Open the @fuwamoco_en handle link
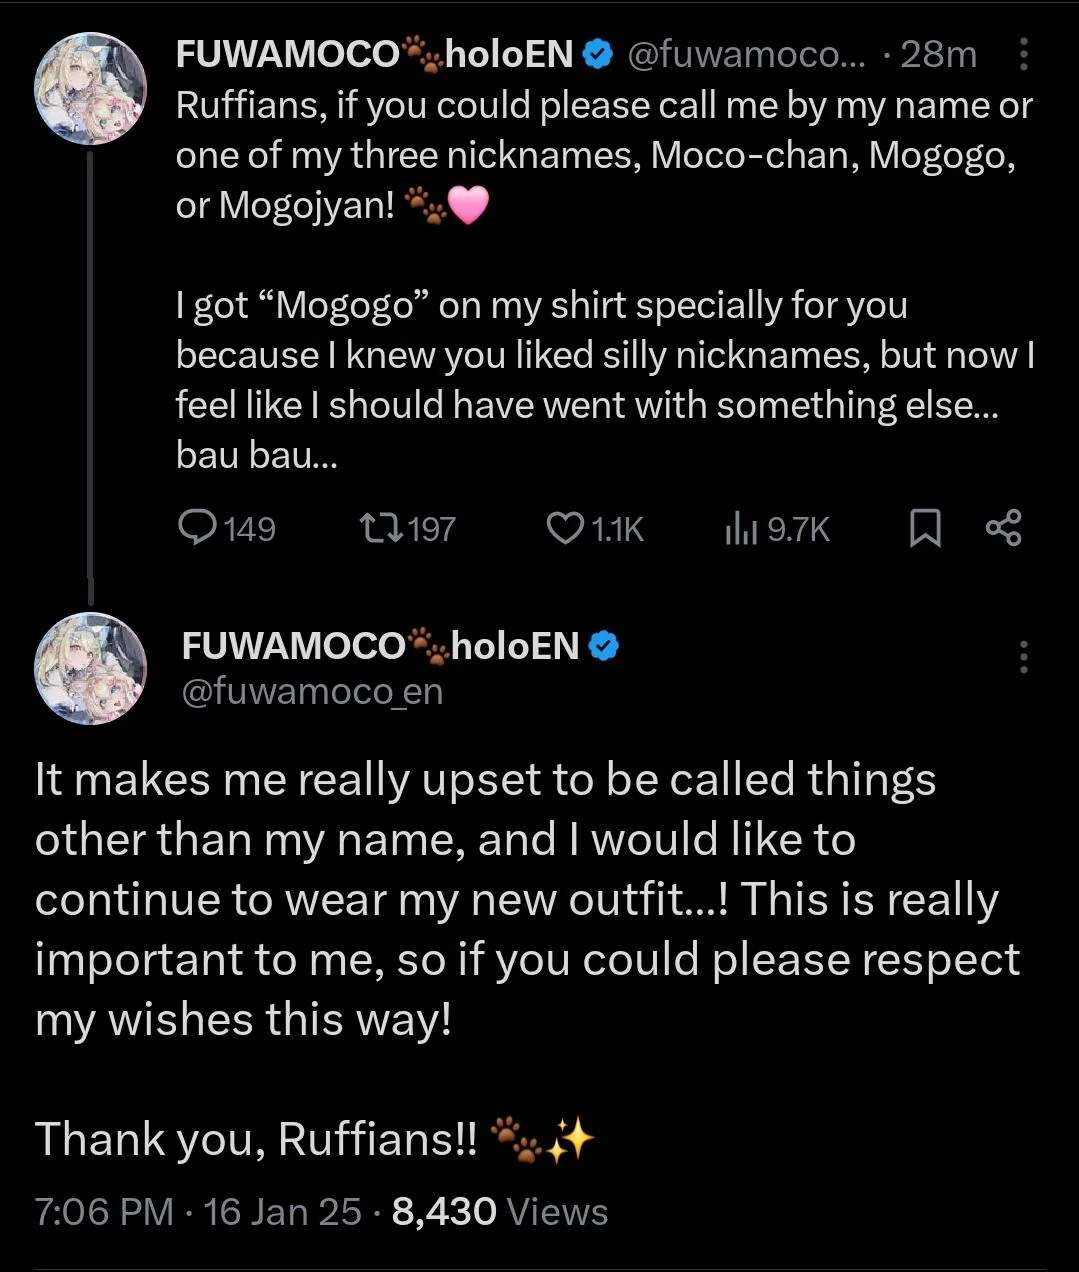 click(x=312, y=691)
